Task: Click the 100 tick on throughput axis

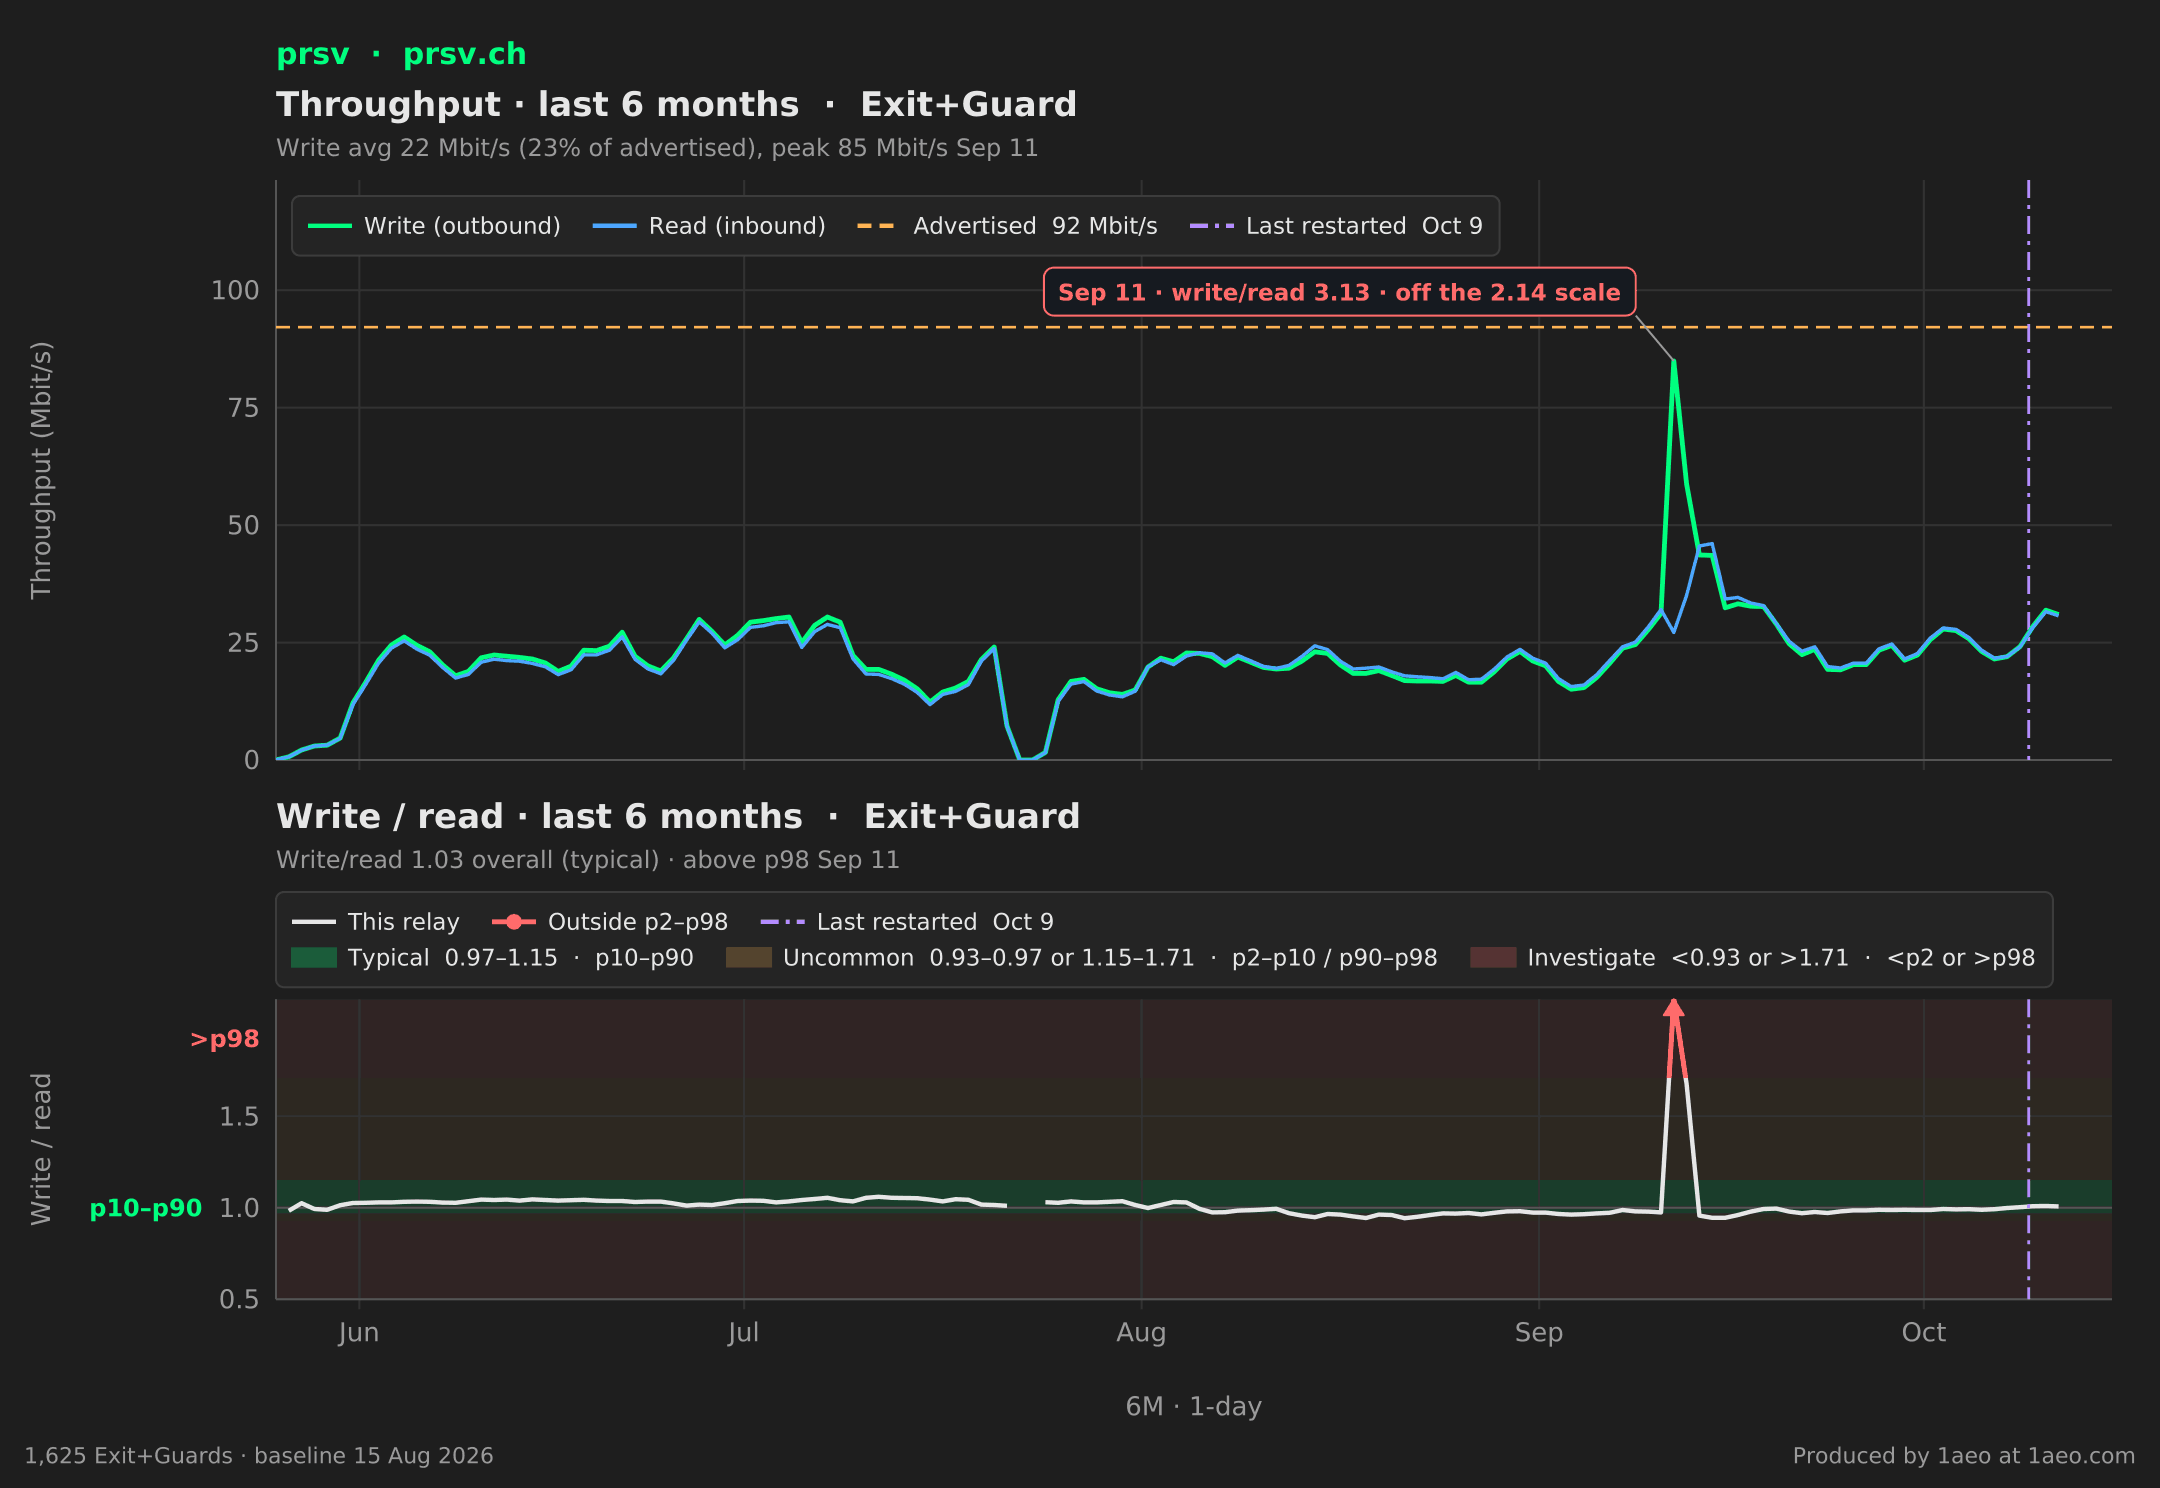Action: pos(235,291)
